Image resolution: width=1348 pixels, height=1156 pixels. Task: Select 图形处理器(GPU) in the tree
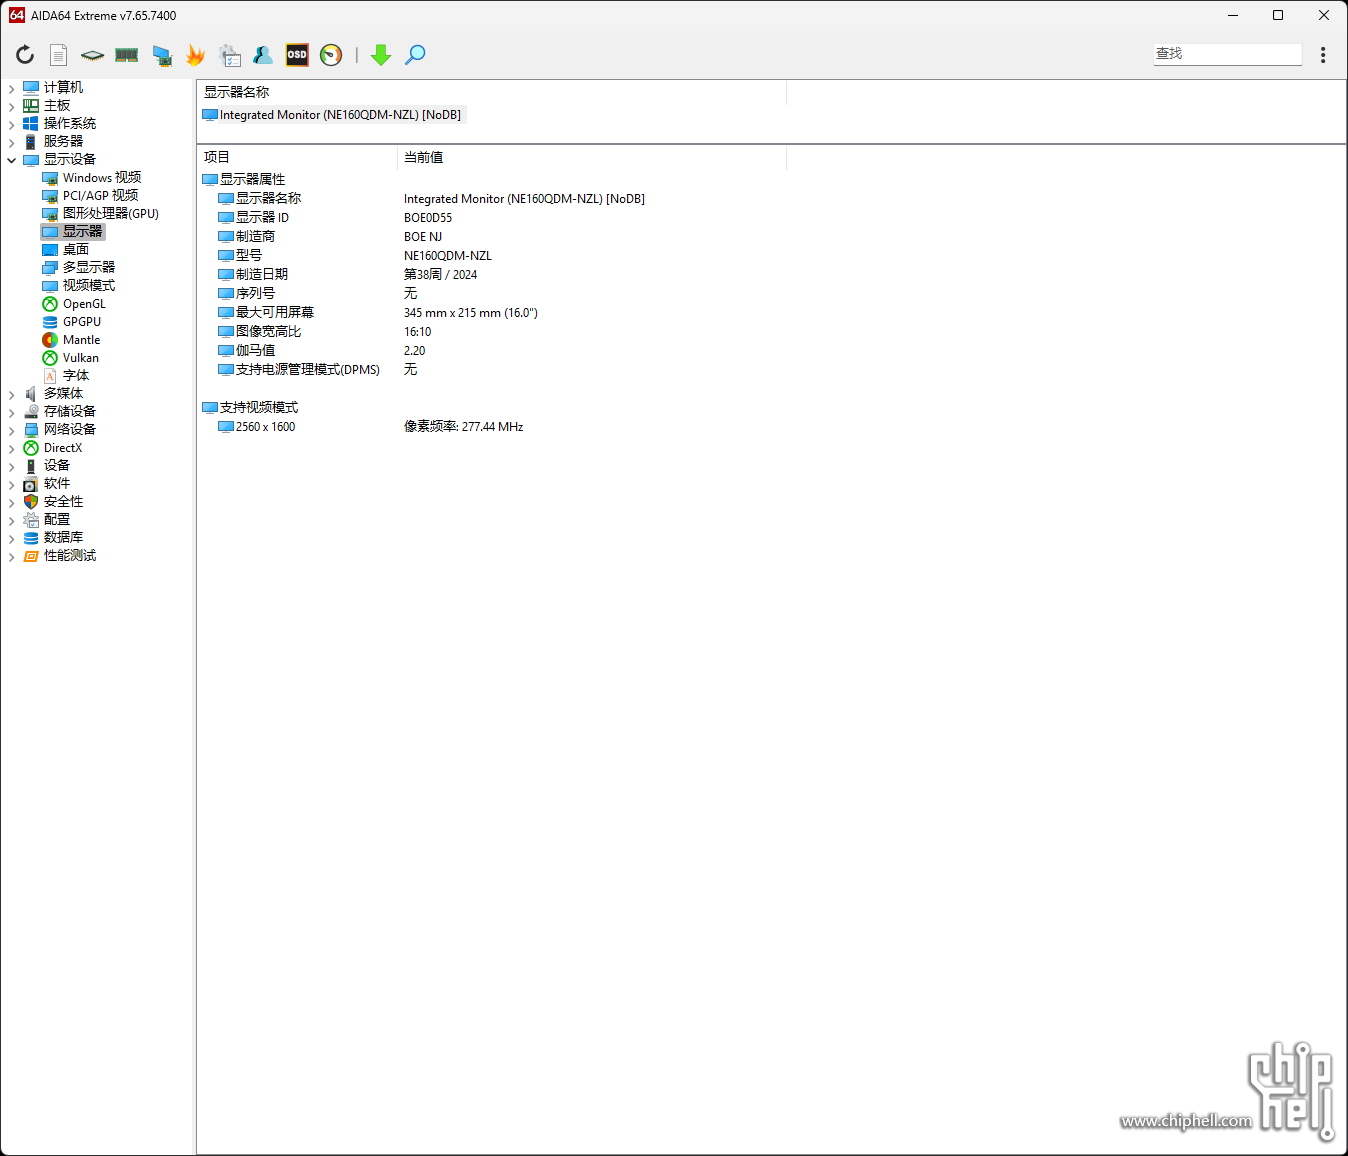coord(101,214)
